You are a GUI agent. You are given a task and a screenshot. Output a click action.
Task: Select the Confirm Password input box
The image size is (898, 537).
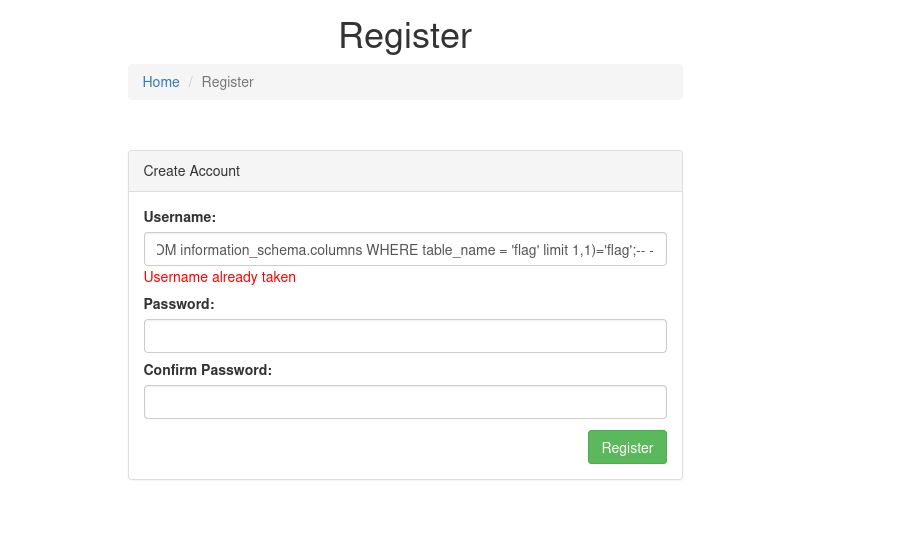coord(405,402)
